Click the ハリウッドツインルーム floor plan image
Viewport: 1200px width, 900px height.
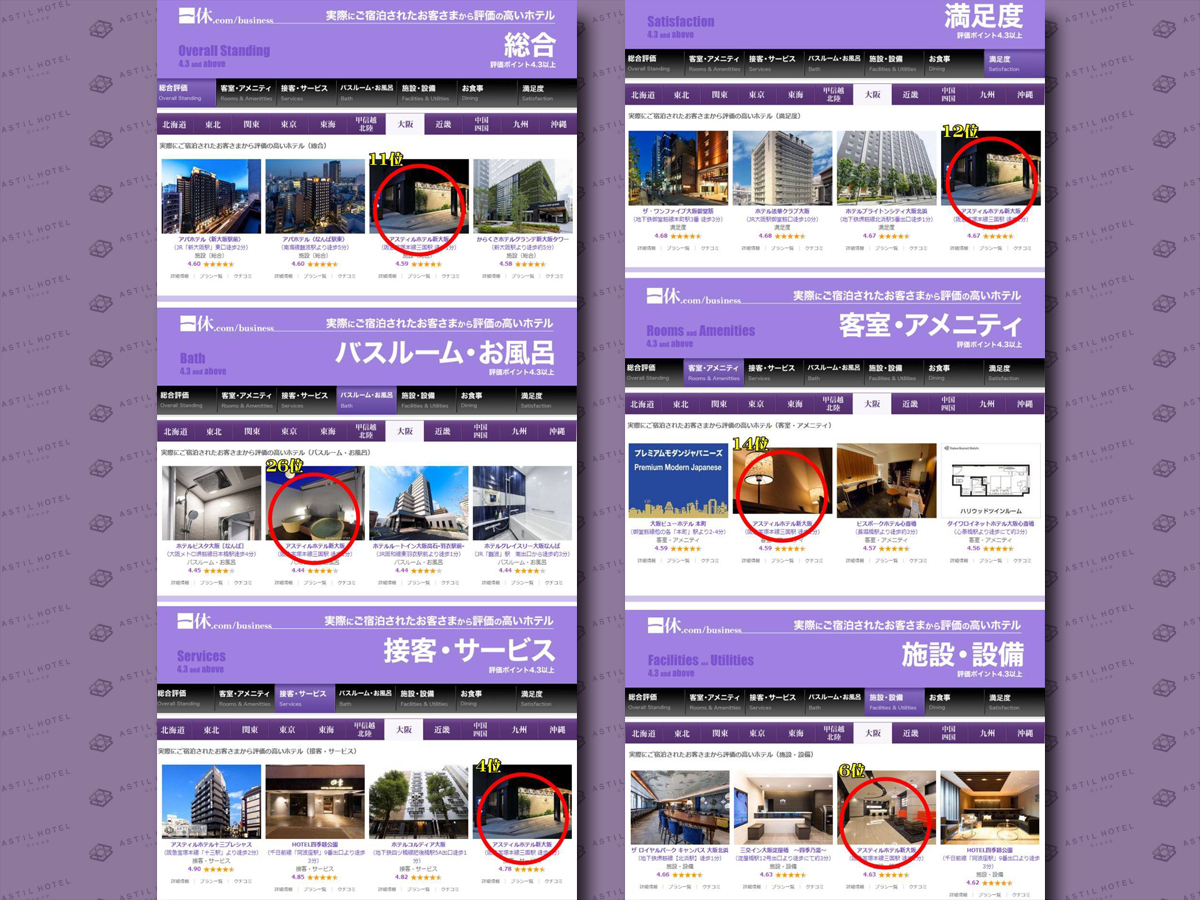coord(991,480)
